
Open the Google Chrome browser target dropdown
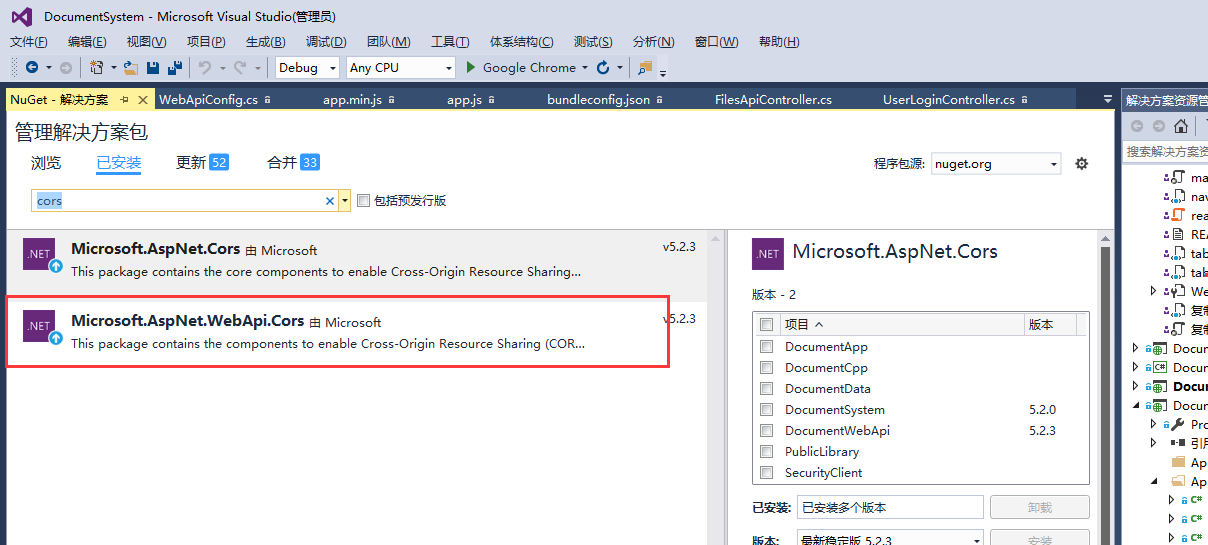click(584, 68)
